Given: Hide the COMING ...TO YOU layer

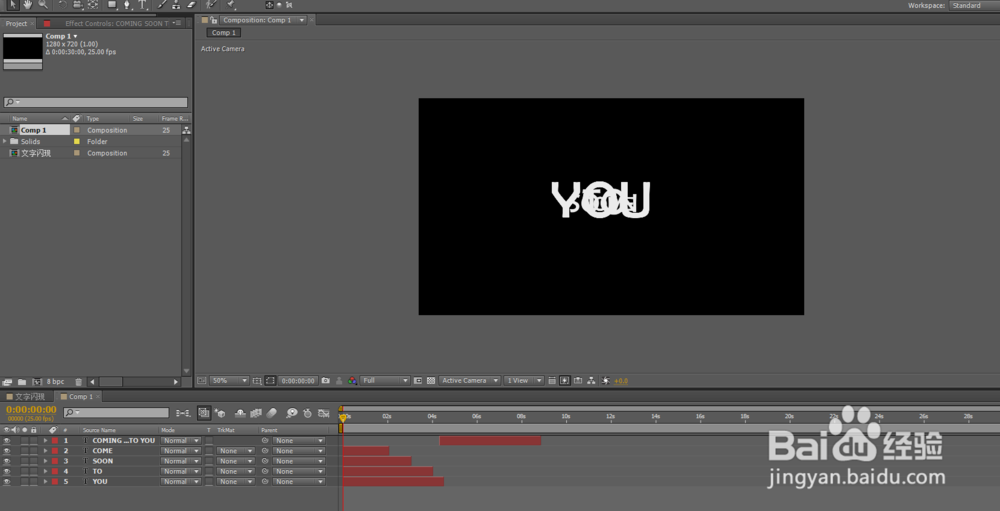Looking at the screenshot, I should [7, 441].
